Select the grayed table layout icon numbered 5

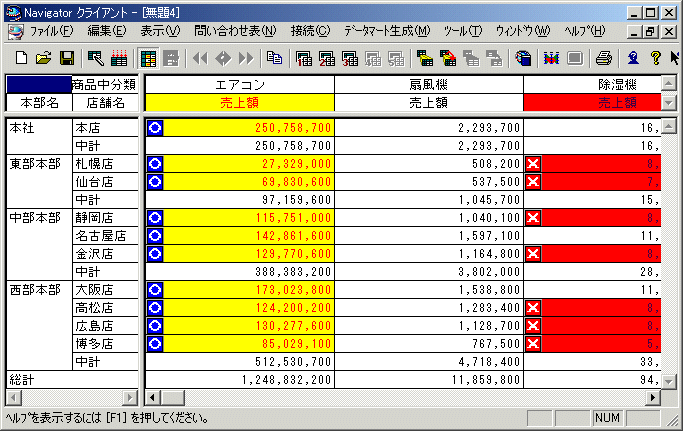(396, 58)
